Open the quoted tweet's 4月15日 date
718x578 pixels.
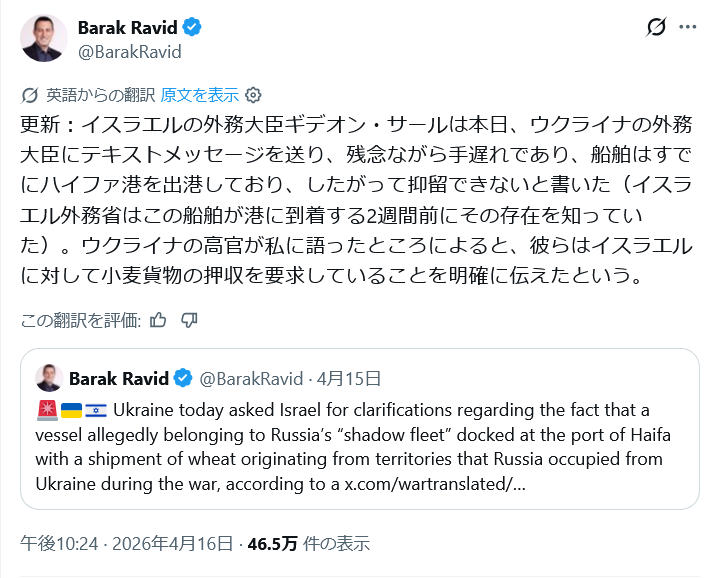348,378
